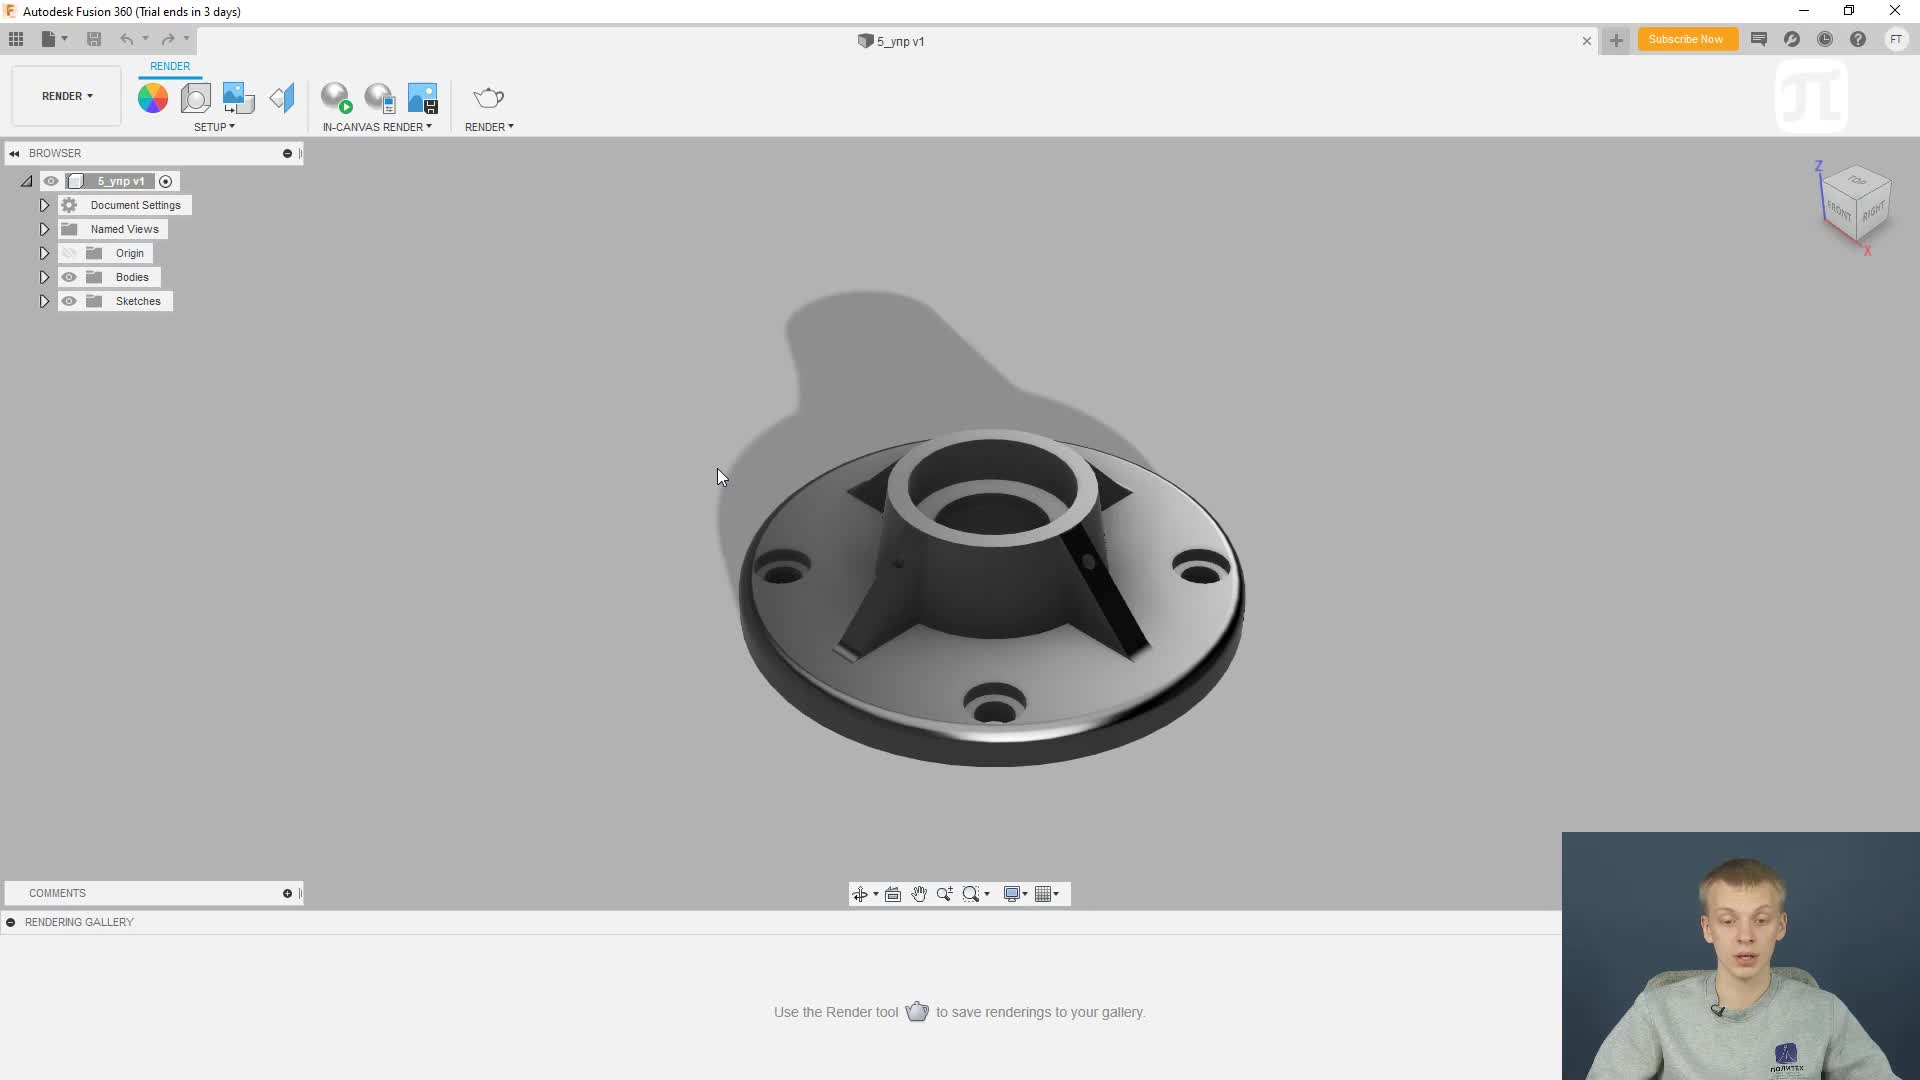Collapse the Rendering Gallery panel toggle
The height and width of the screenshot is (1080, 1920).
point(11,922)
